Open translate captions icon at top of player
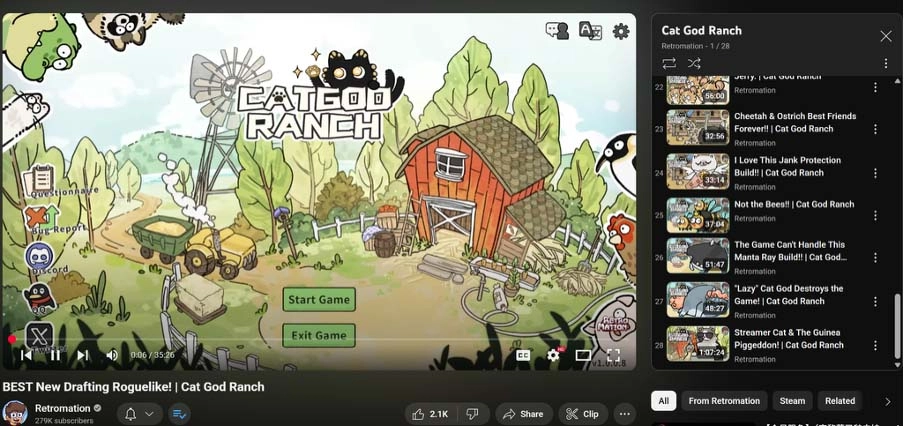This screenshot has width=904, height=426. click(590, 31)
